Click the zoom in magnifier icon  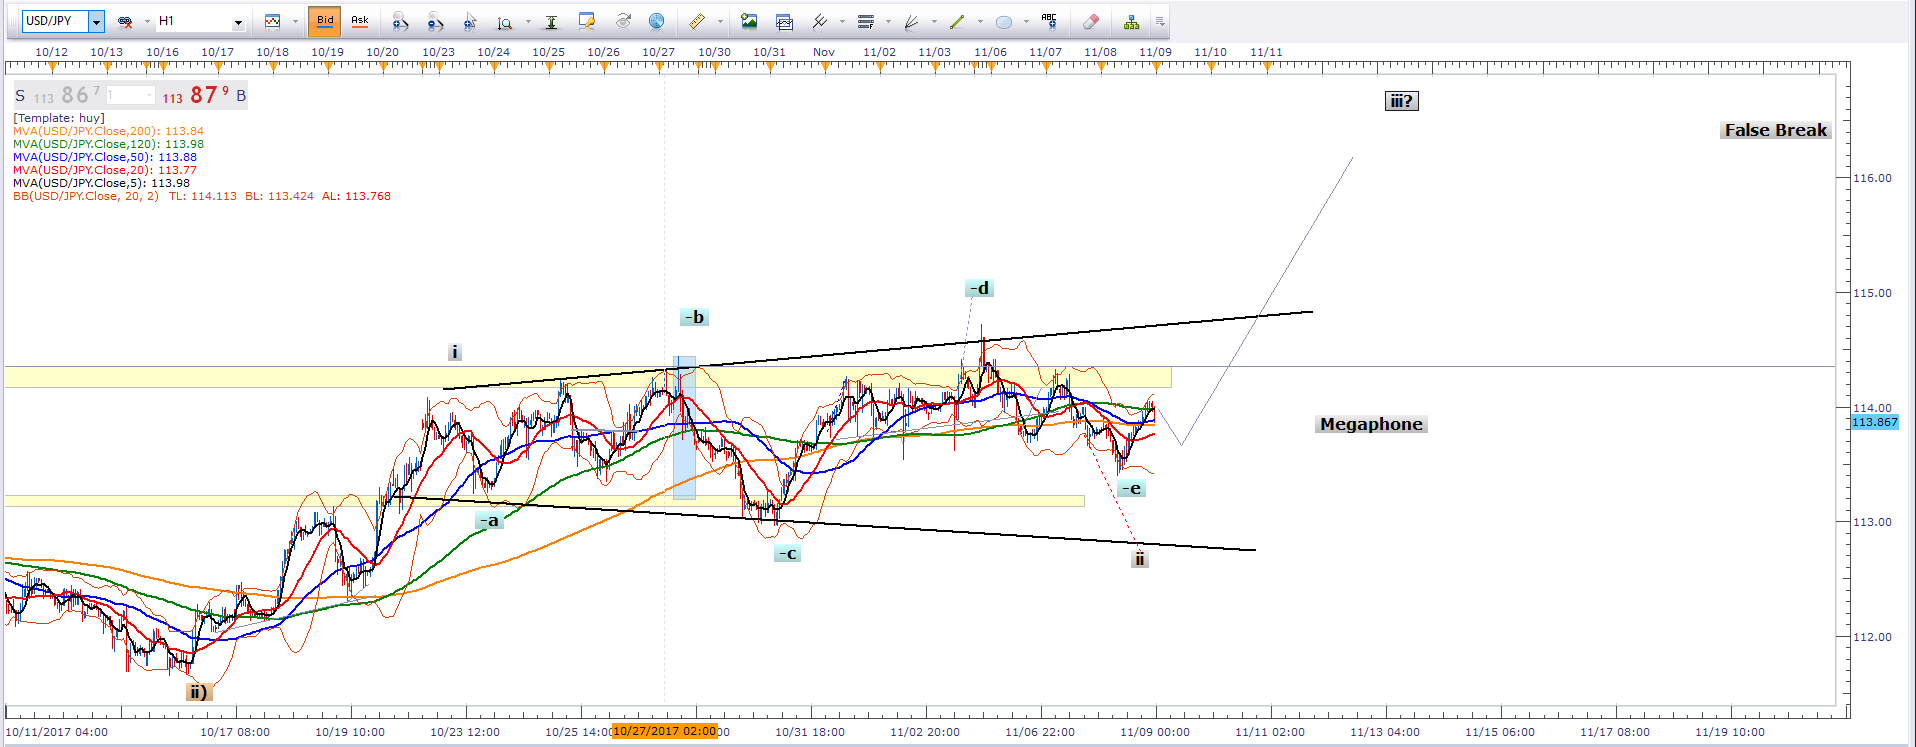[x=400, y=21]
